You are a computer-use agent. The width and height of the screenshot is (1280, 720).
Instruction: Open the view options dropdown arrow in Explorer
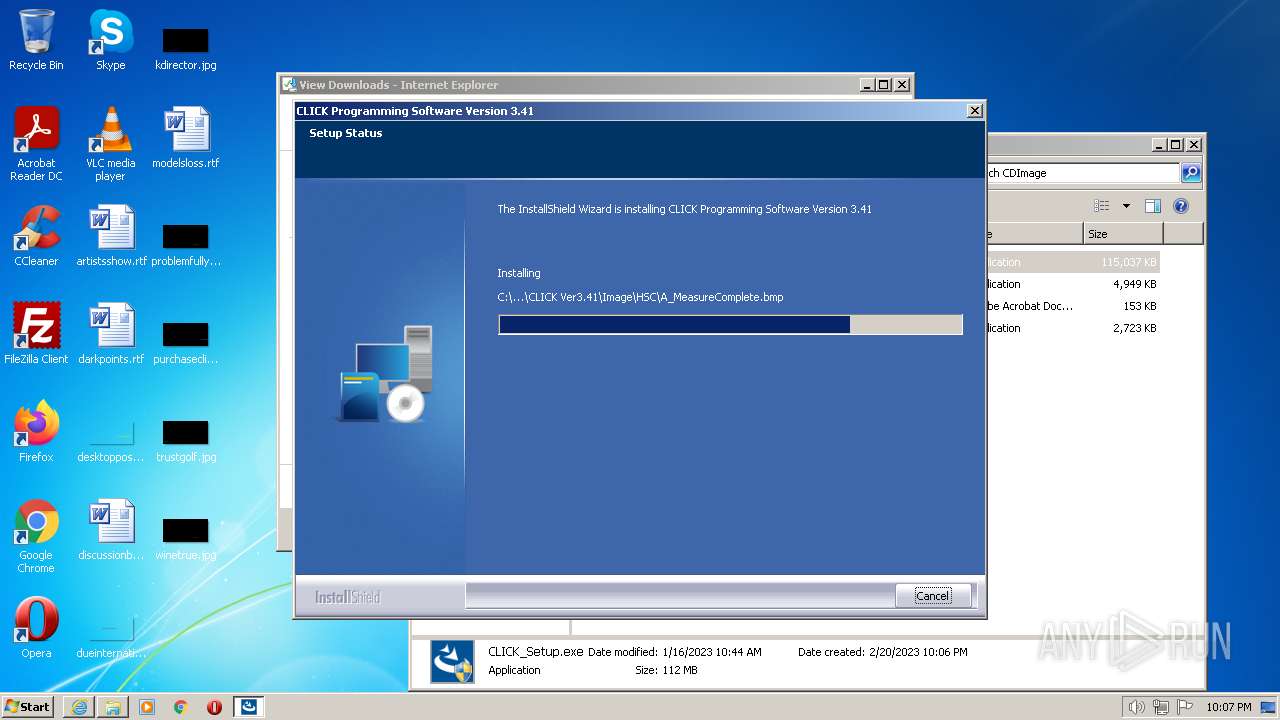click(1126, 206)
